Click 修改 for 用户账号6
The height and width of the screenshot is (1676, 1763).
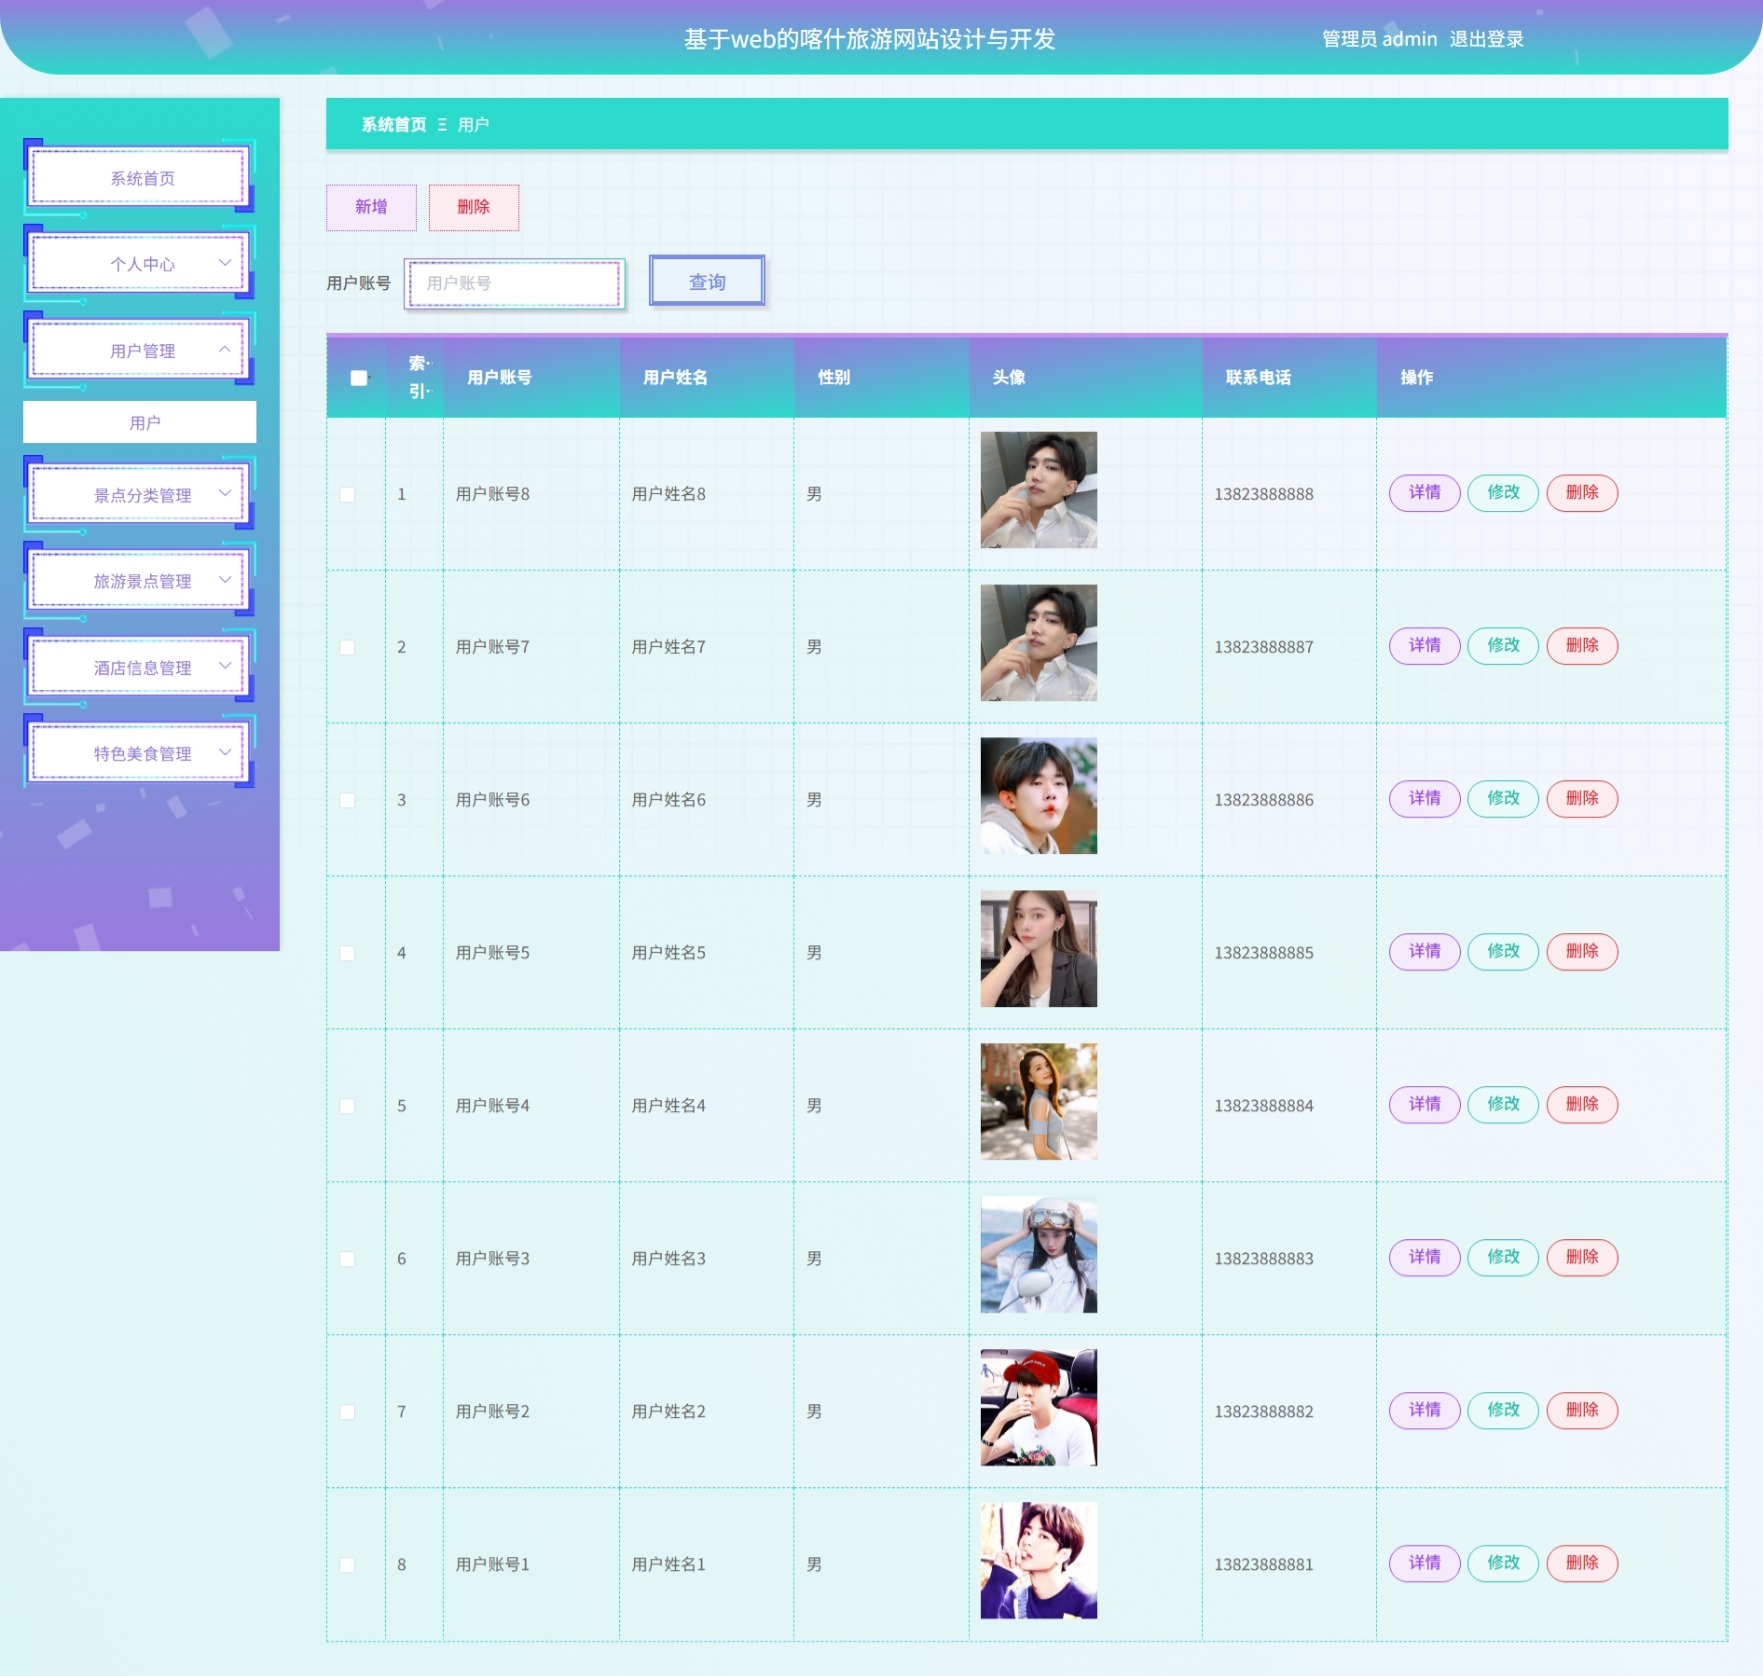(1502, 799)
